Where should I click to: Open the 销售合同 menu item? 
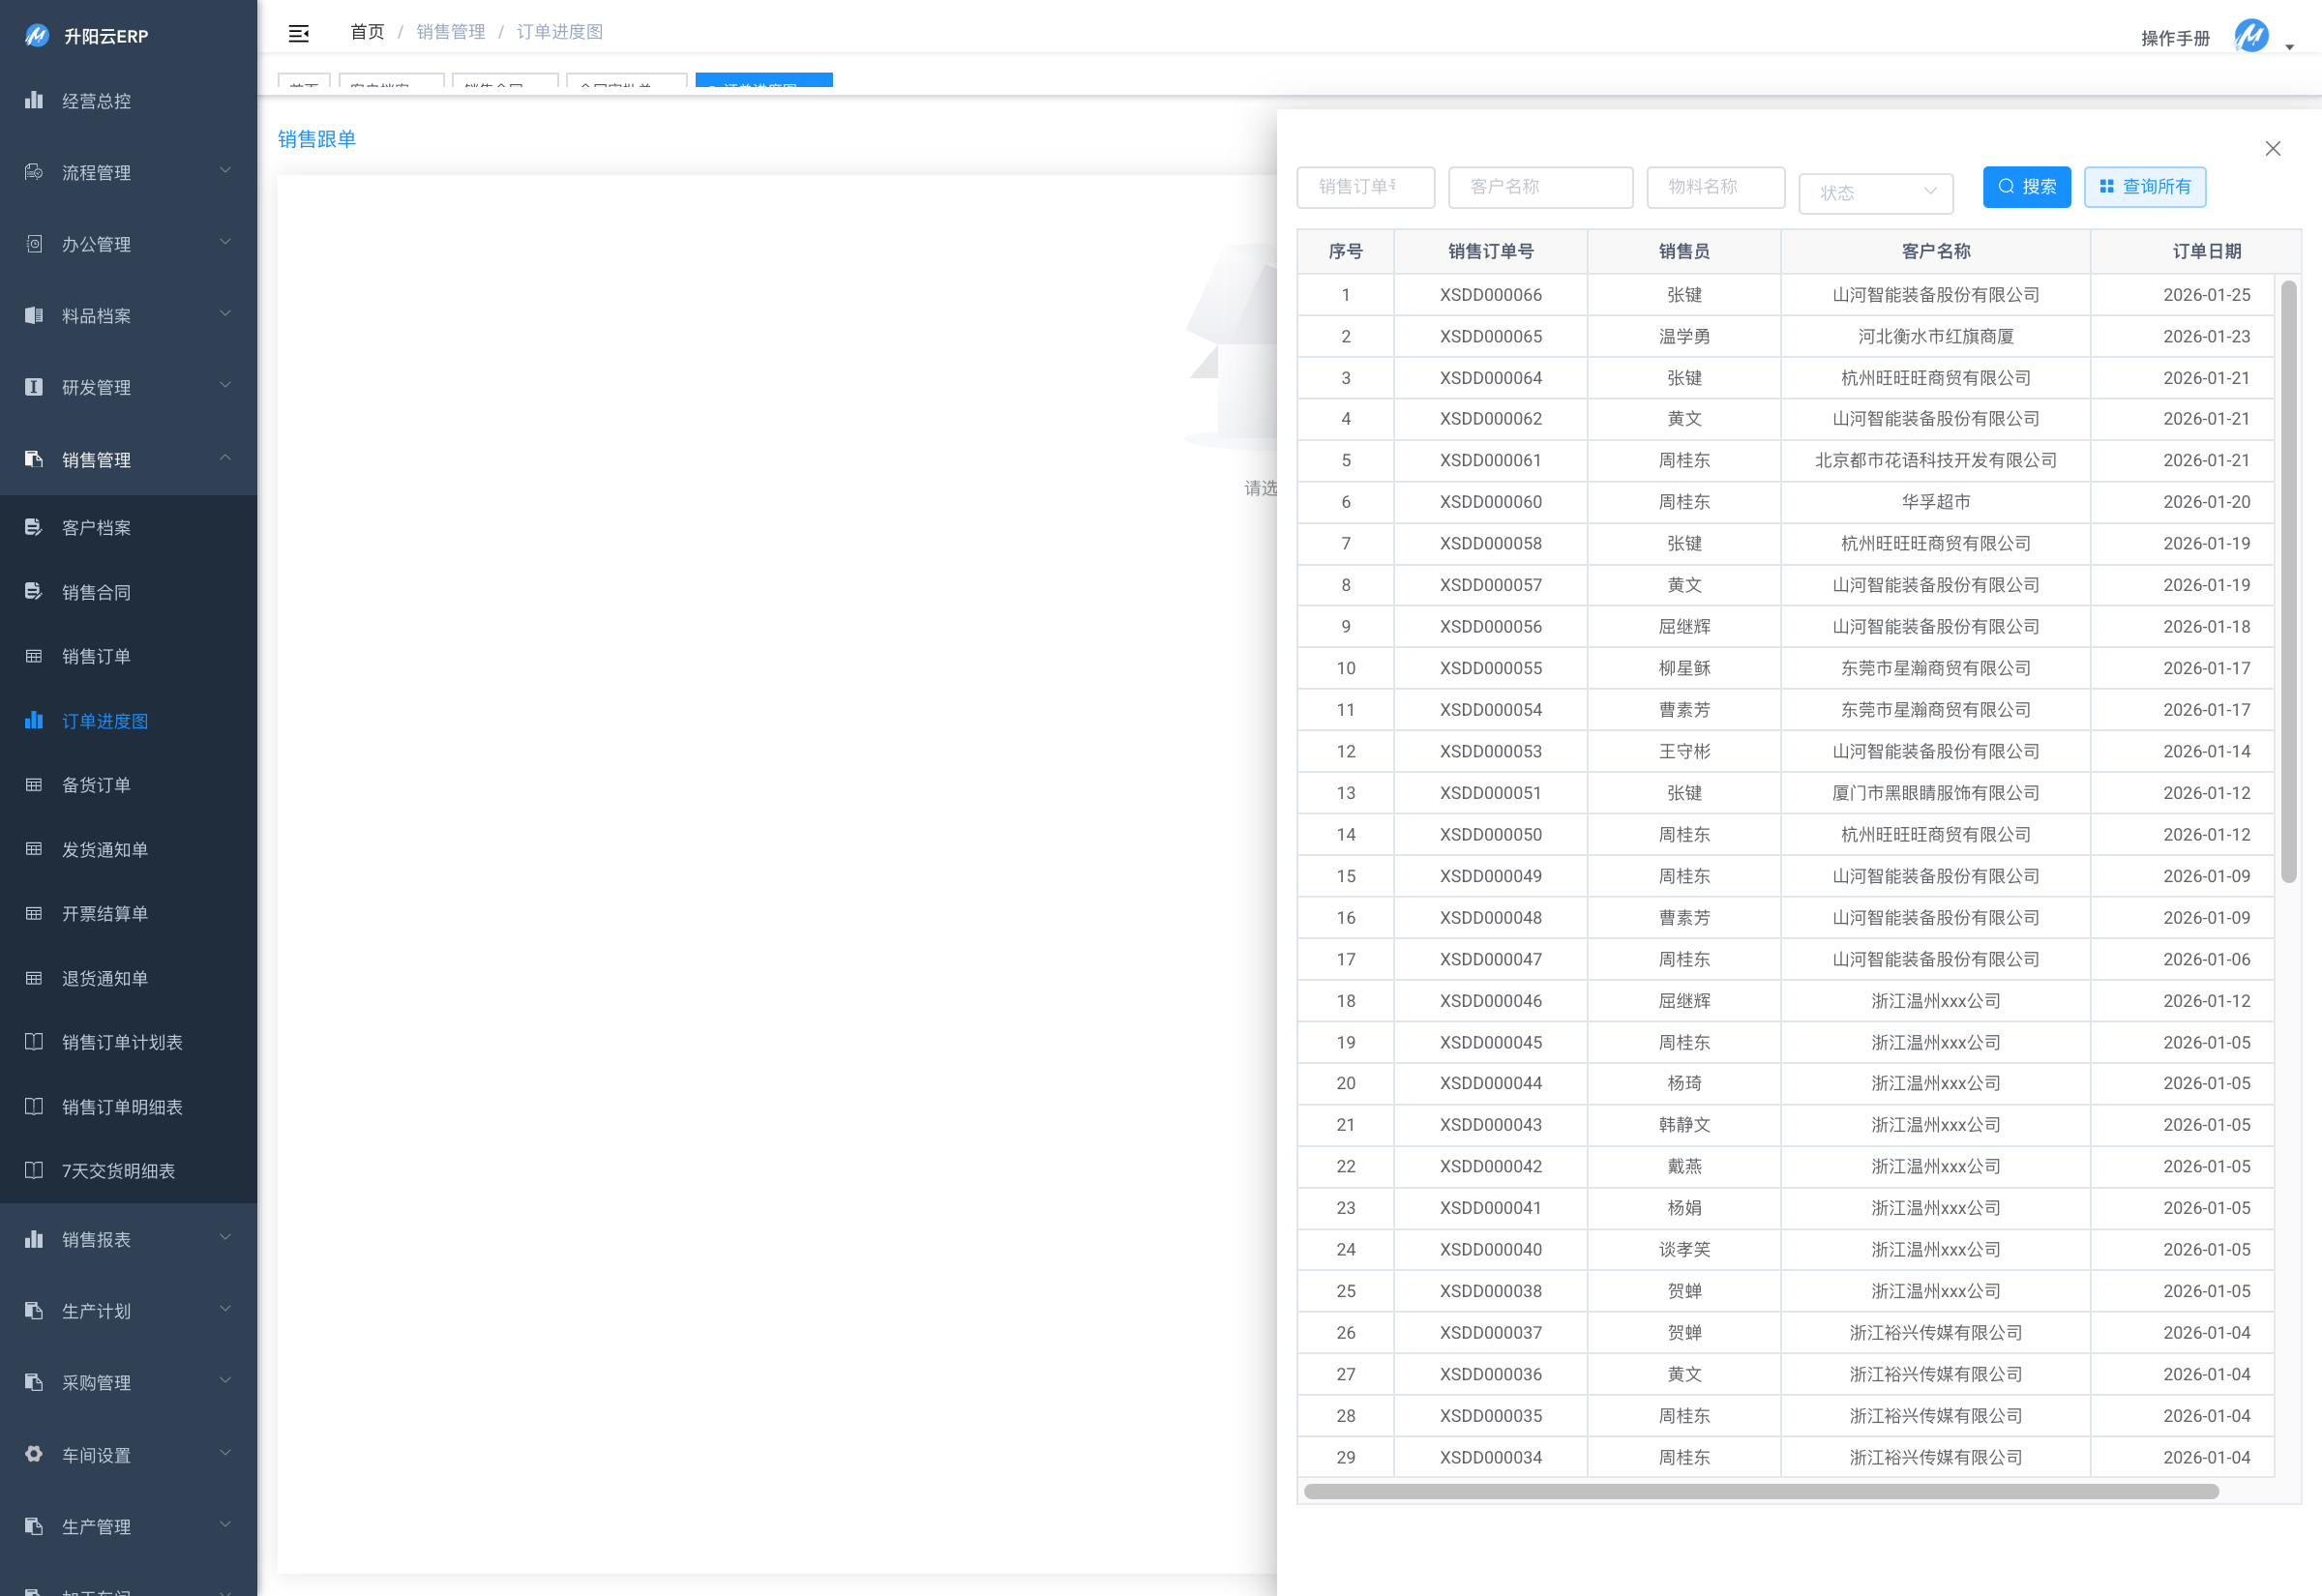pos(96,592)
